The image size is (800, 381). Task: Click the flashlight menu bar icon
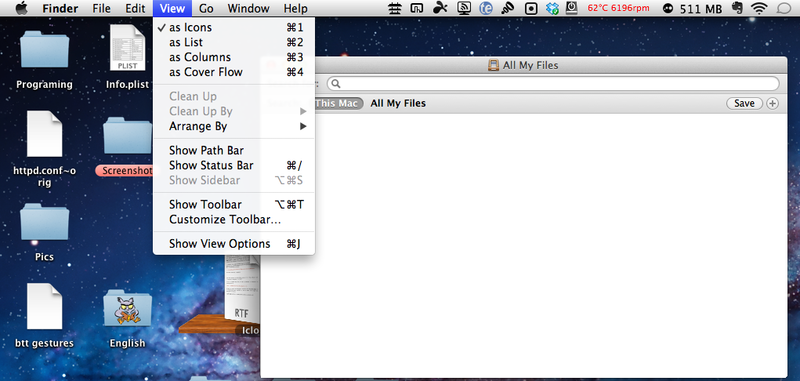tap(508, 8)
